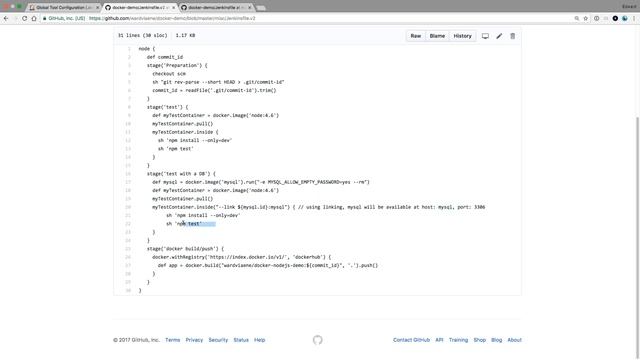This screenshot has height=360, width=640.
Task: Click first "myTestContainer.pull()" on line 10
Action: click(182, 124)
